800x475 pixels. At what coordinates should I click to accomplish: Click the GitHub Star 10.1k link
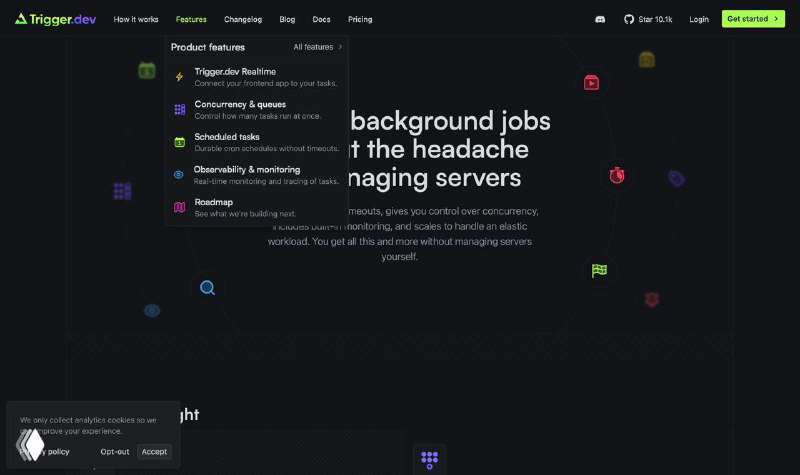pos(648,19)
